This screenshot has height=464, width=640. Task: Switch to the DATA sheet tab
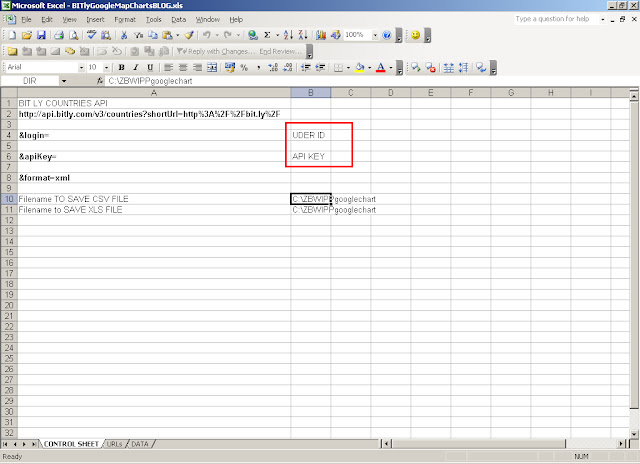click(140, 444)
